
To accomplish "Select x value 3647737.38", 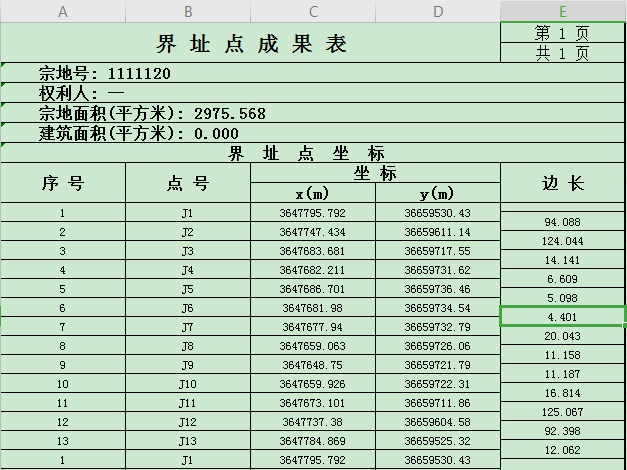I will (x=313, y=422).
